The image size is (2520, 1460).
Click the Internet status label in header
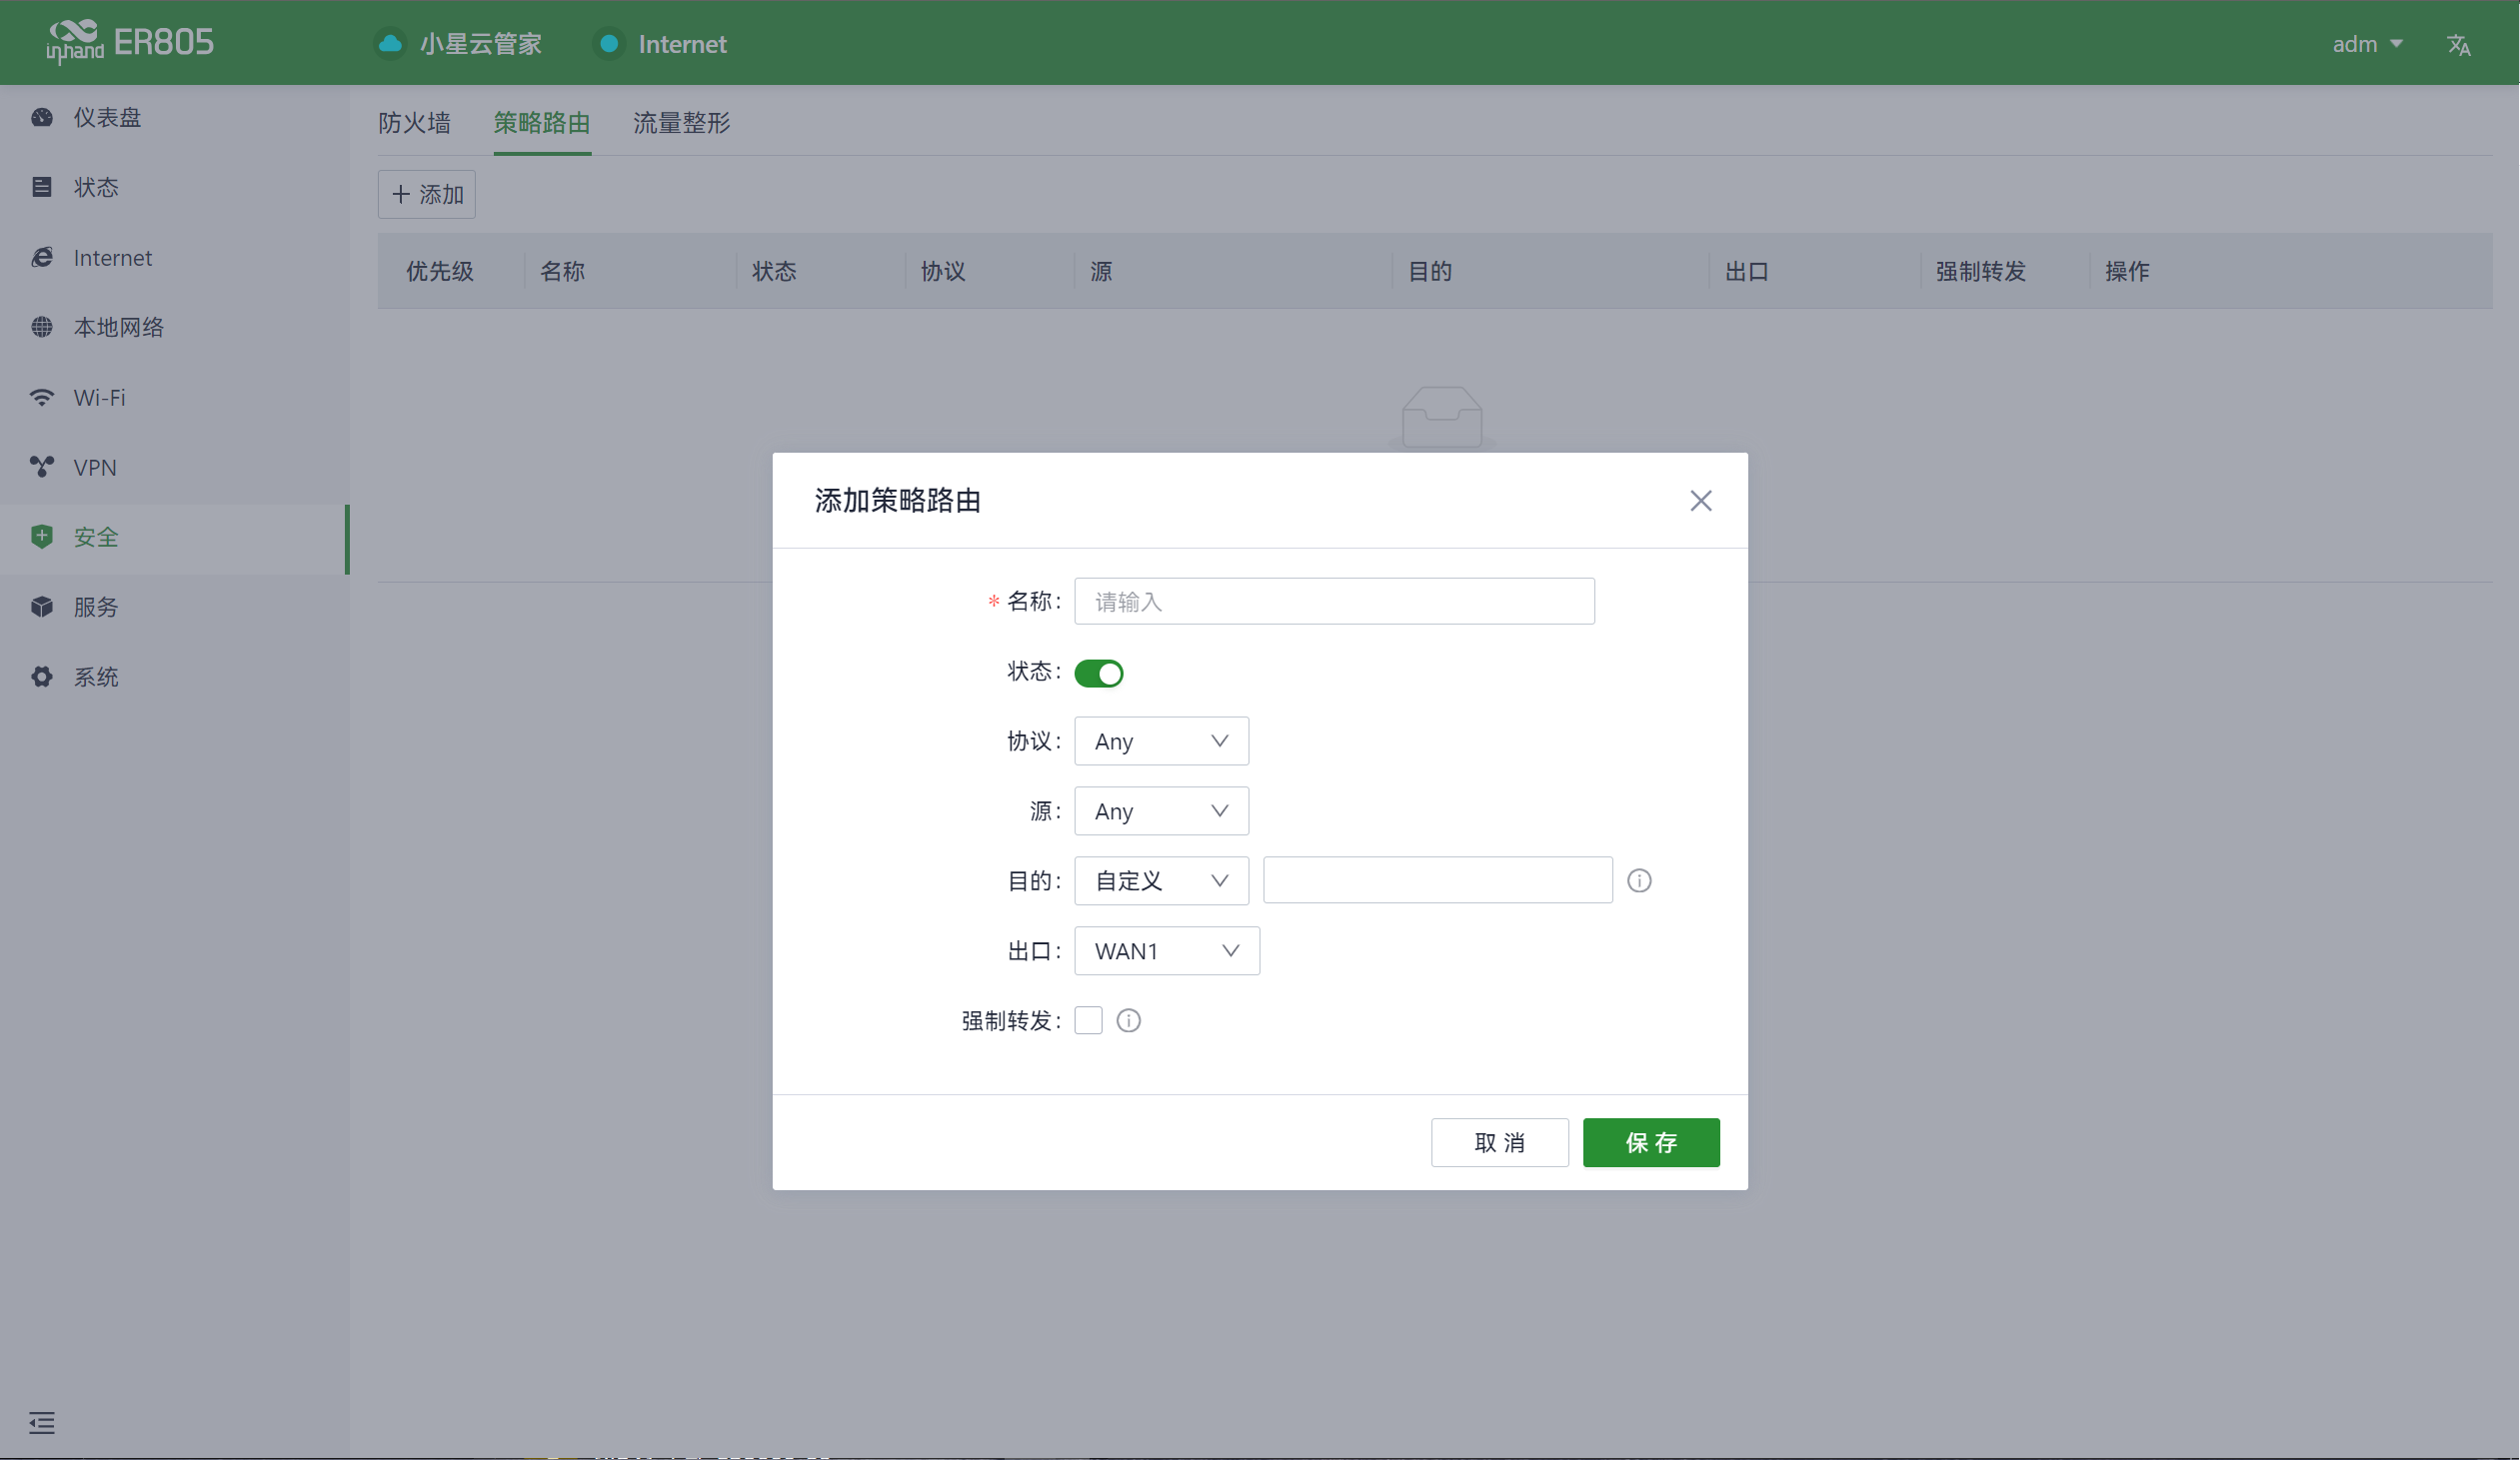pos(683,44)
